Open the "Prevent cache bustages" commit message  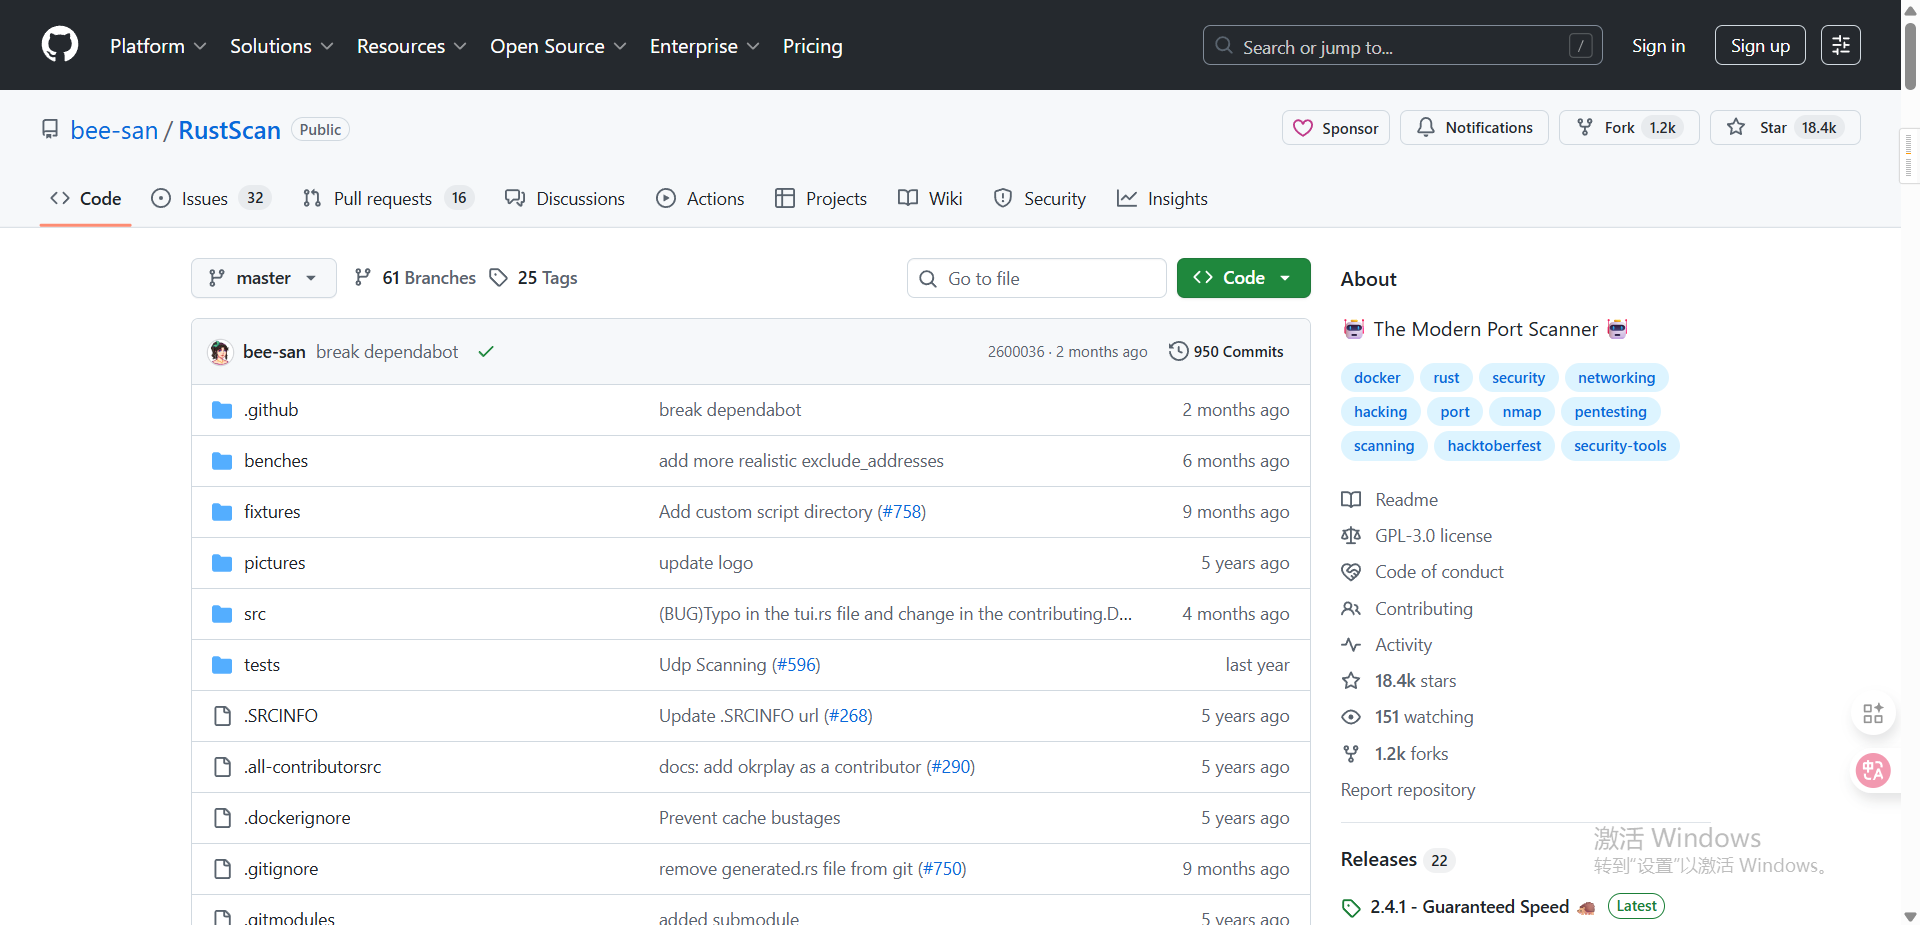click(749, 818)
